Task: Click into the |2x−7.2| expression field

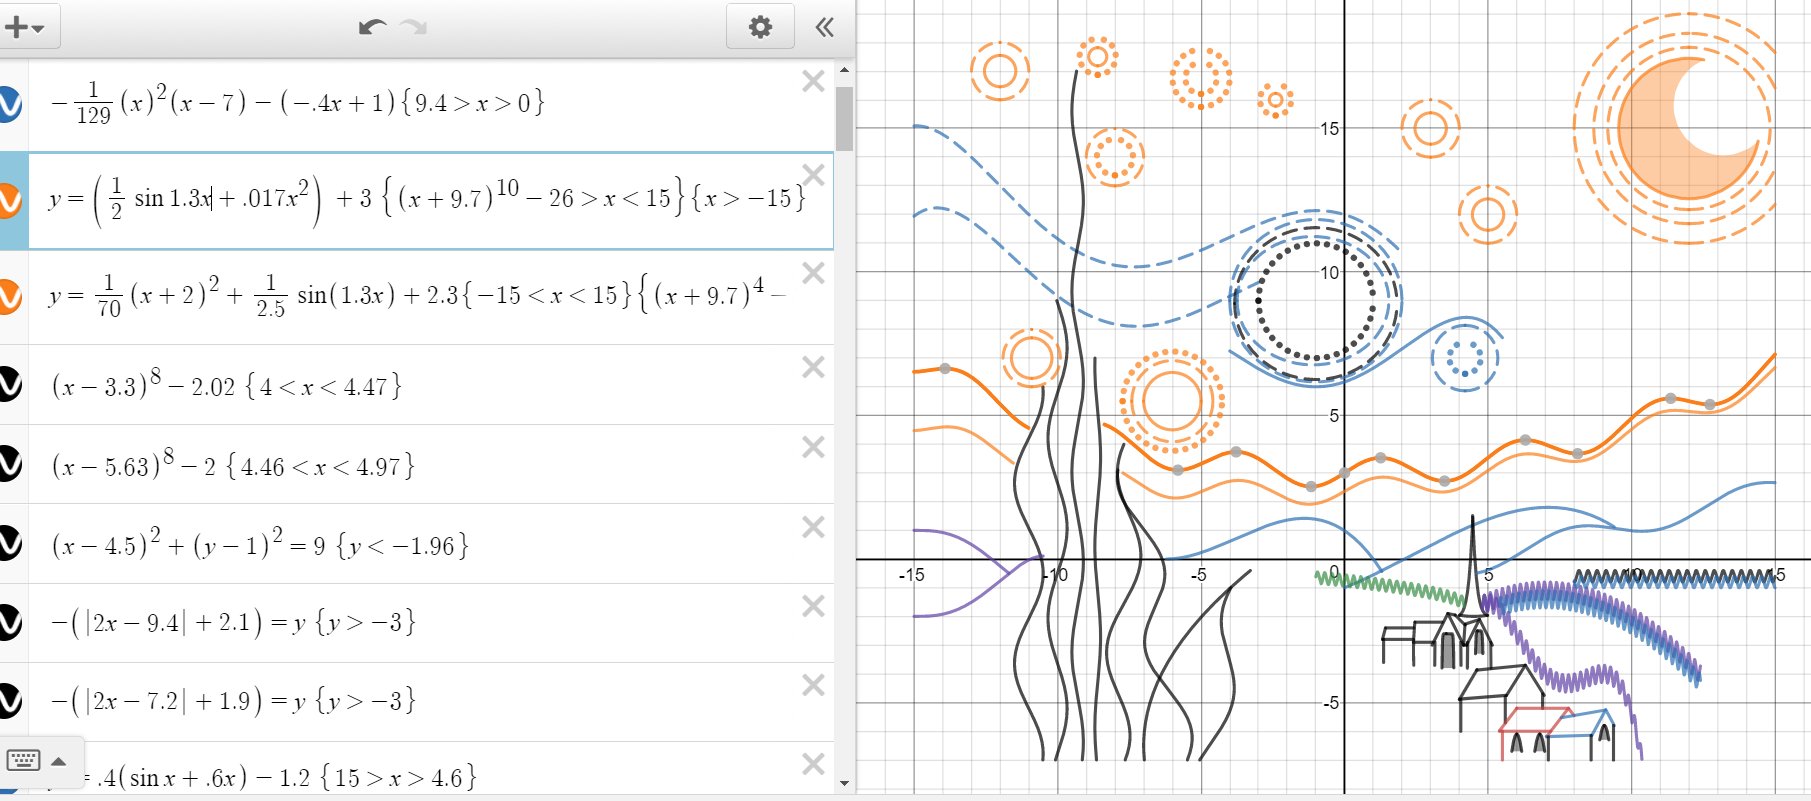Action: coord(400,701)
